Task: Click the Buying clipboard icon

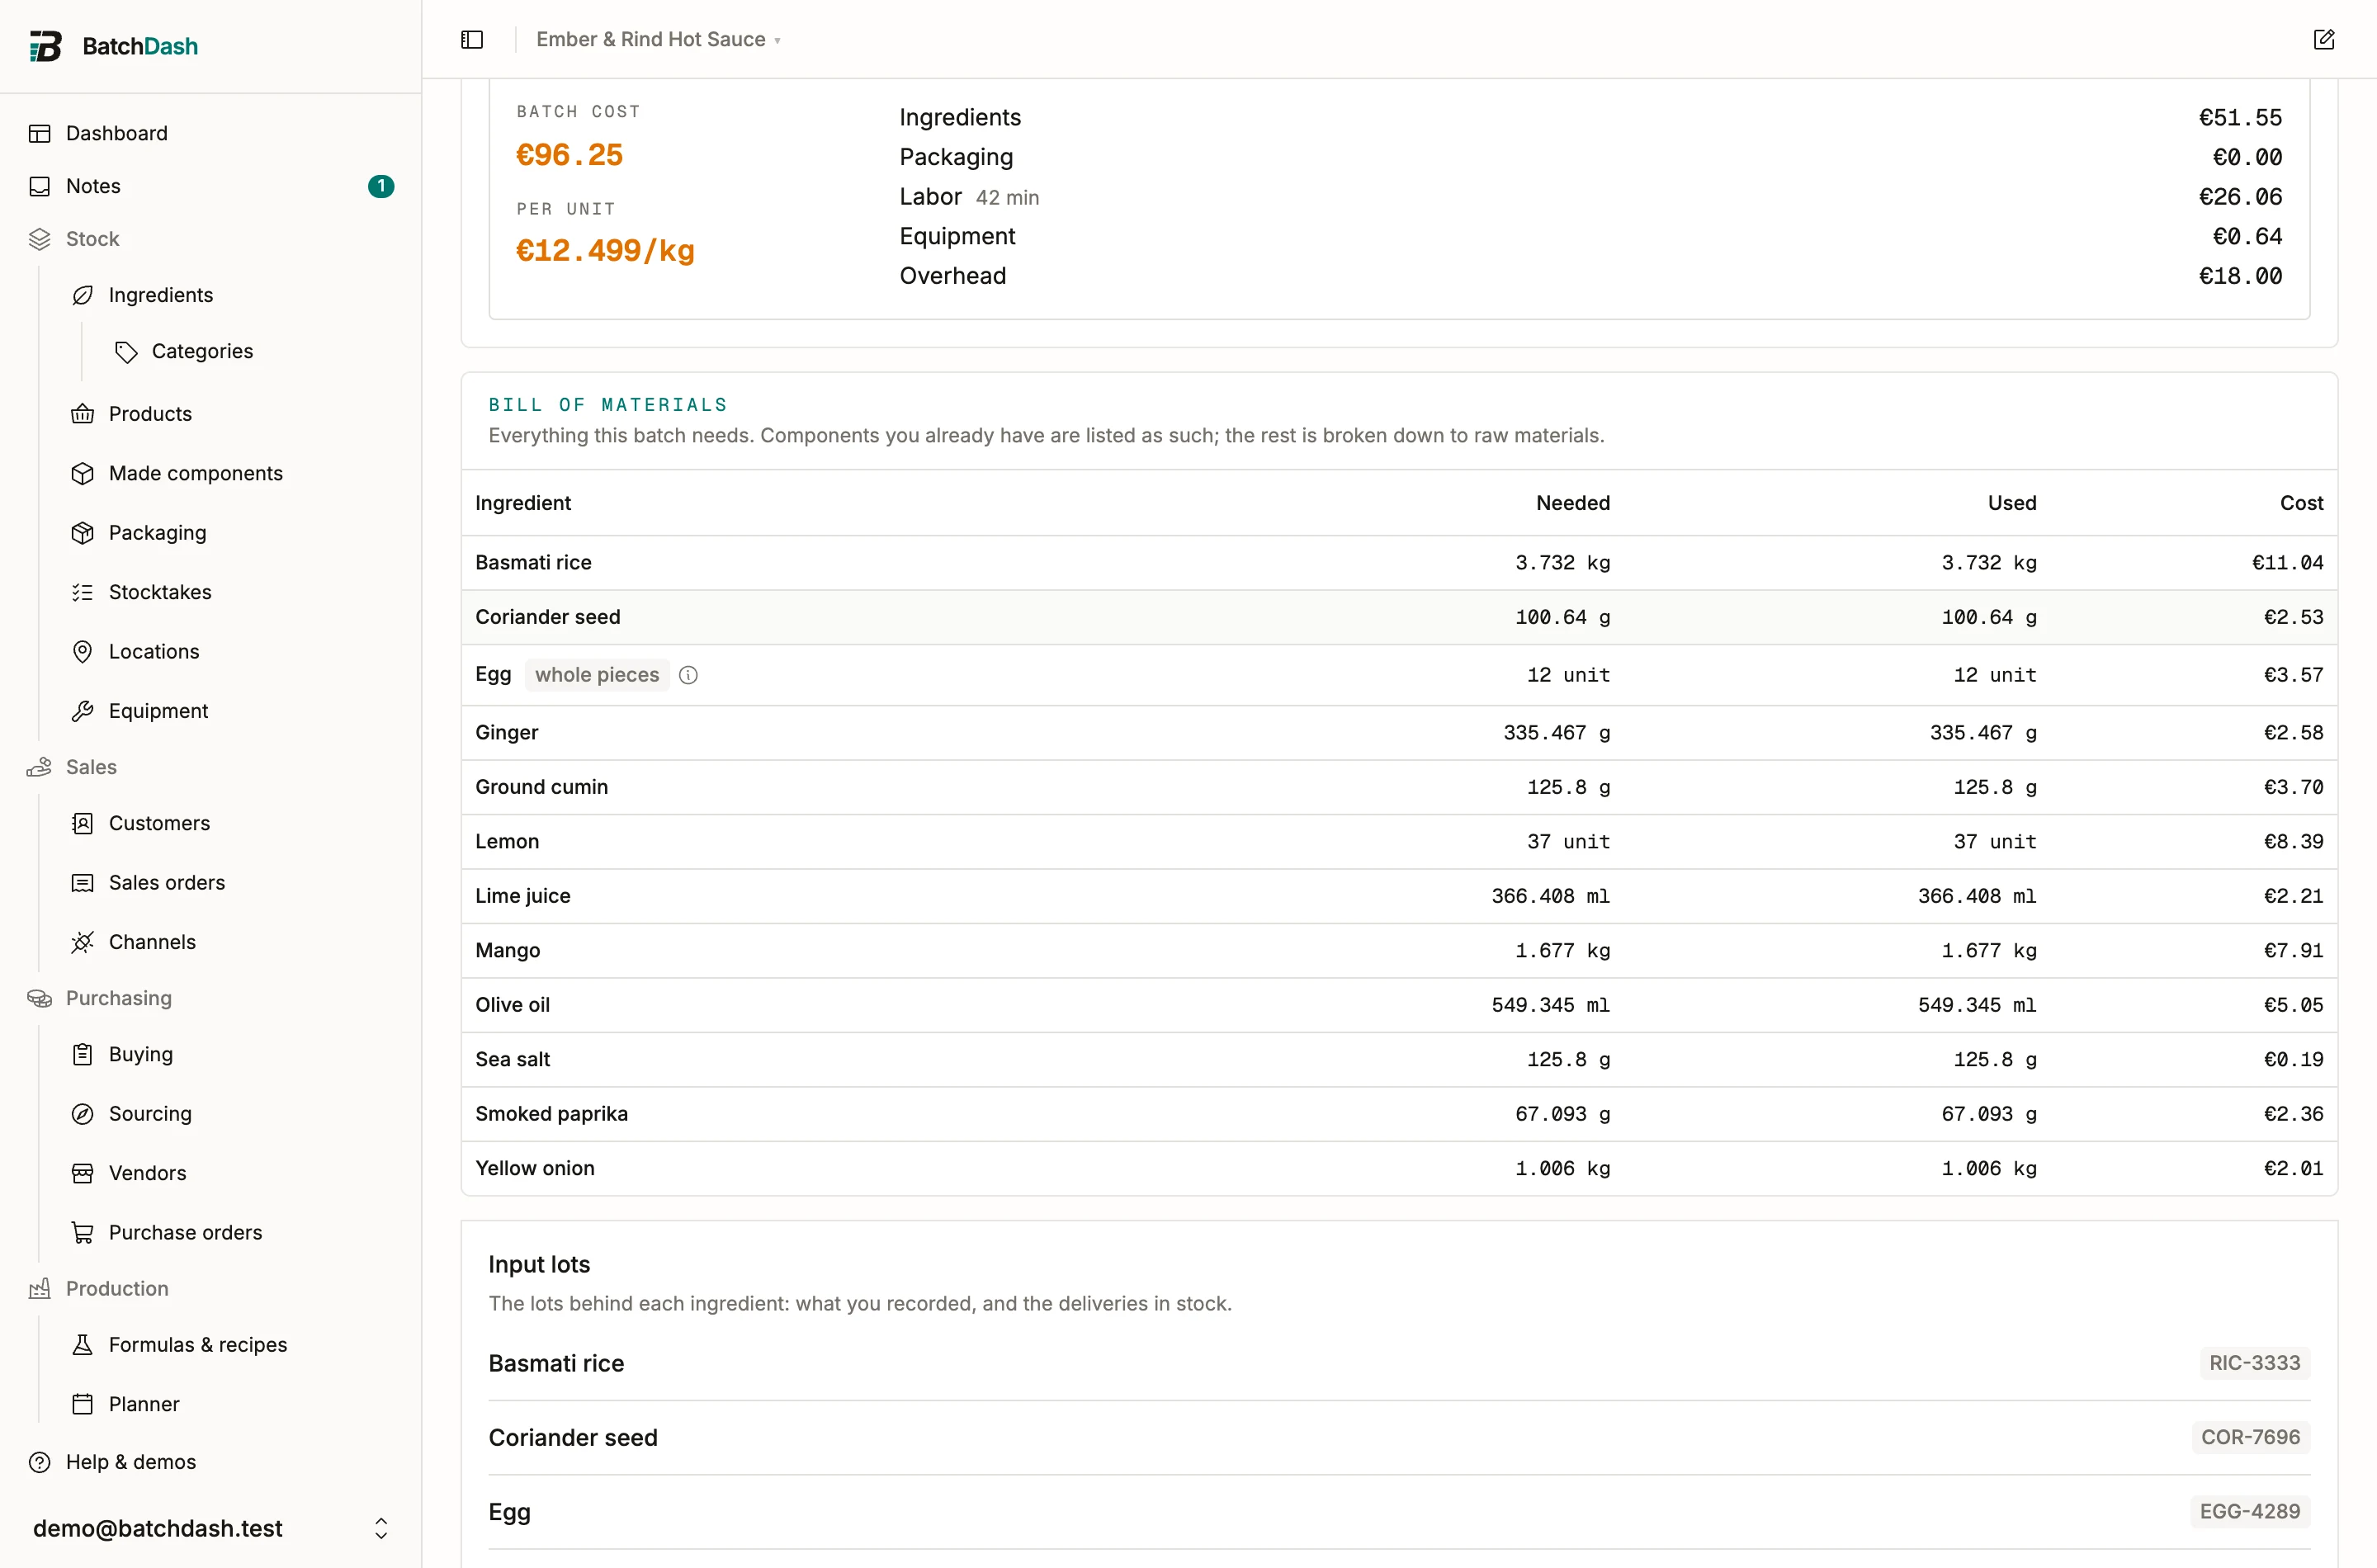Action: (83, 1054)
